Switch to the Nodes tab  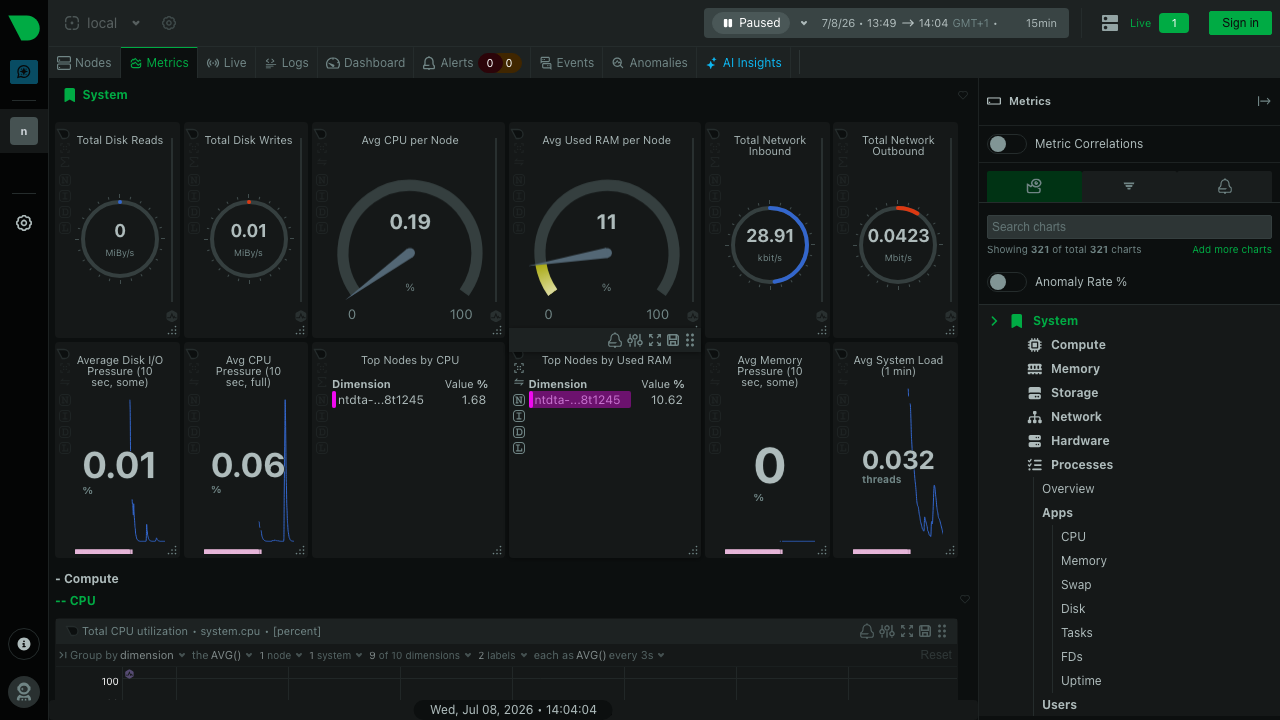point(85,62)
